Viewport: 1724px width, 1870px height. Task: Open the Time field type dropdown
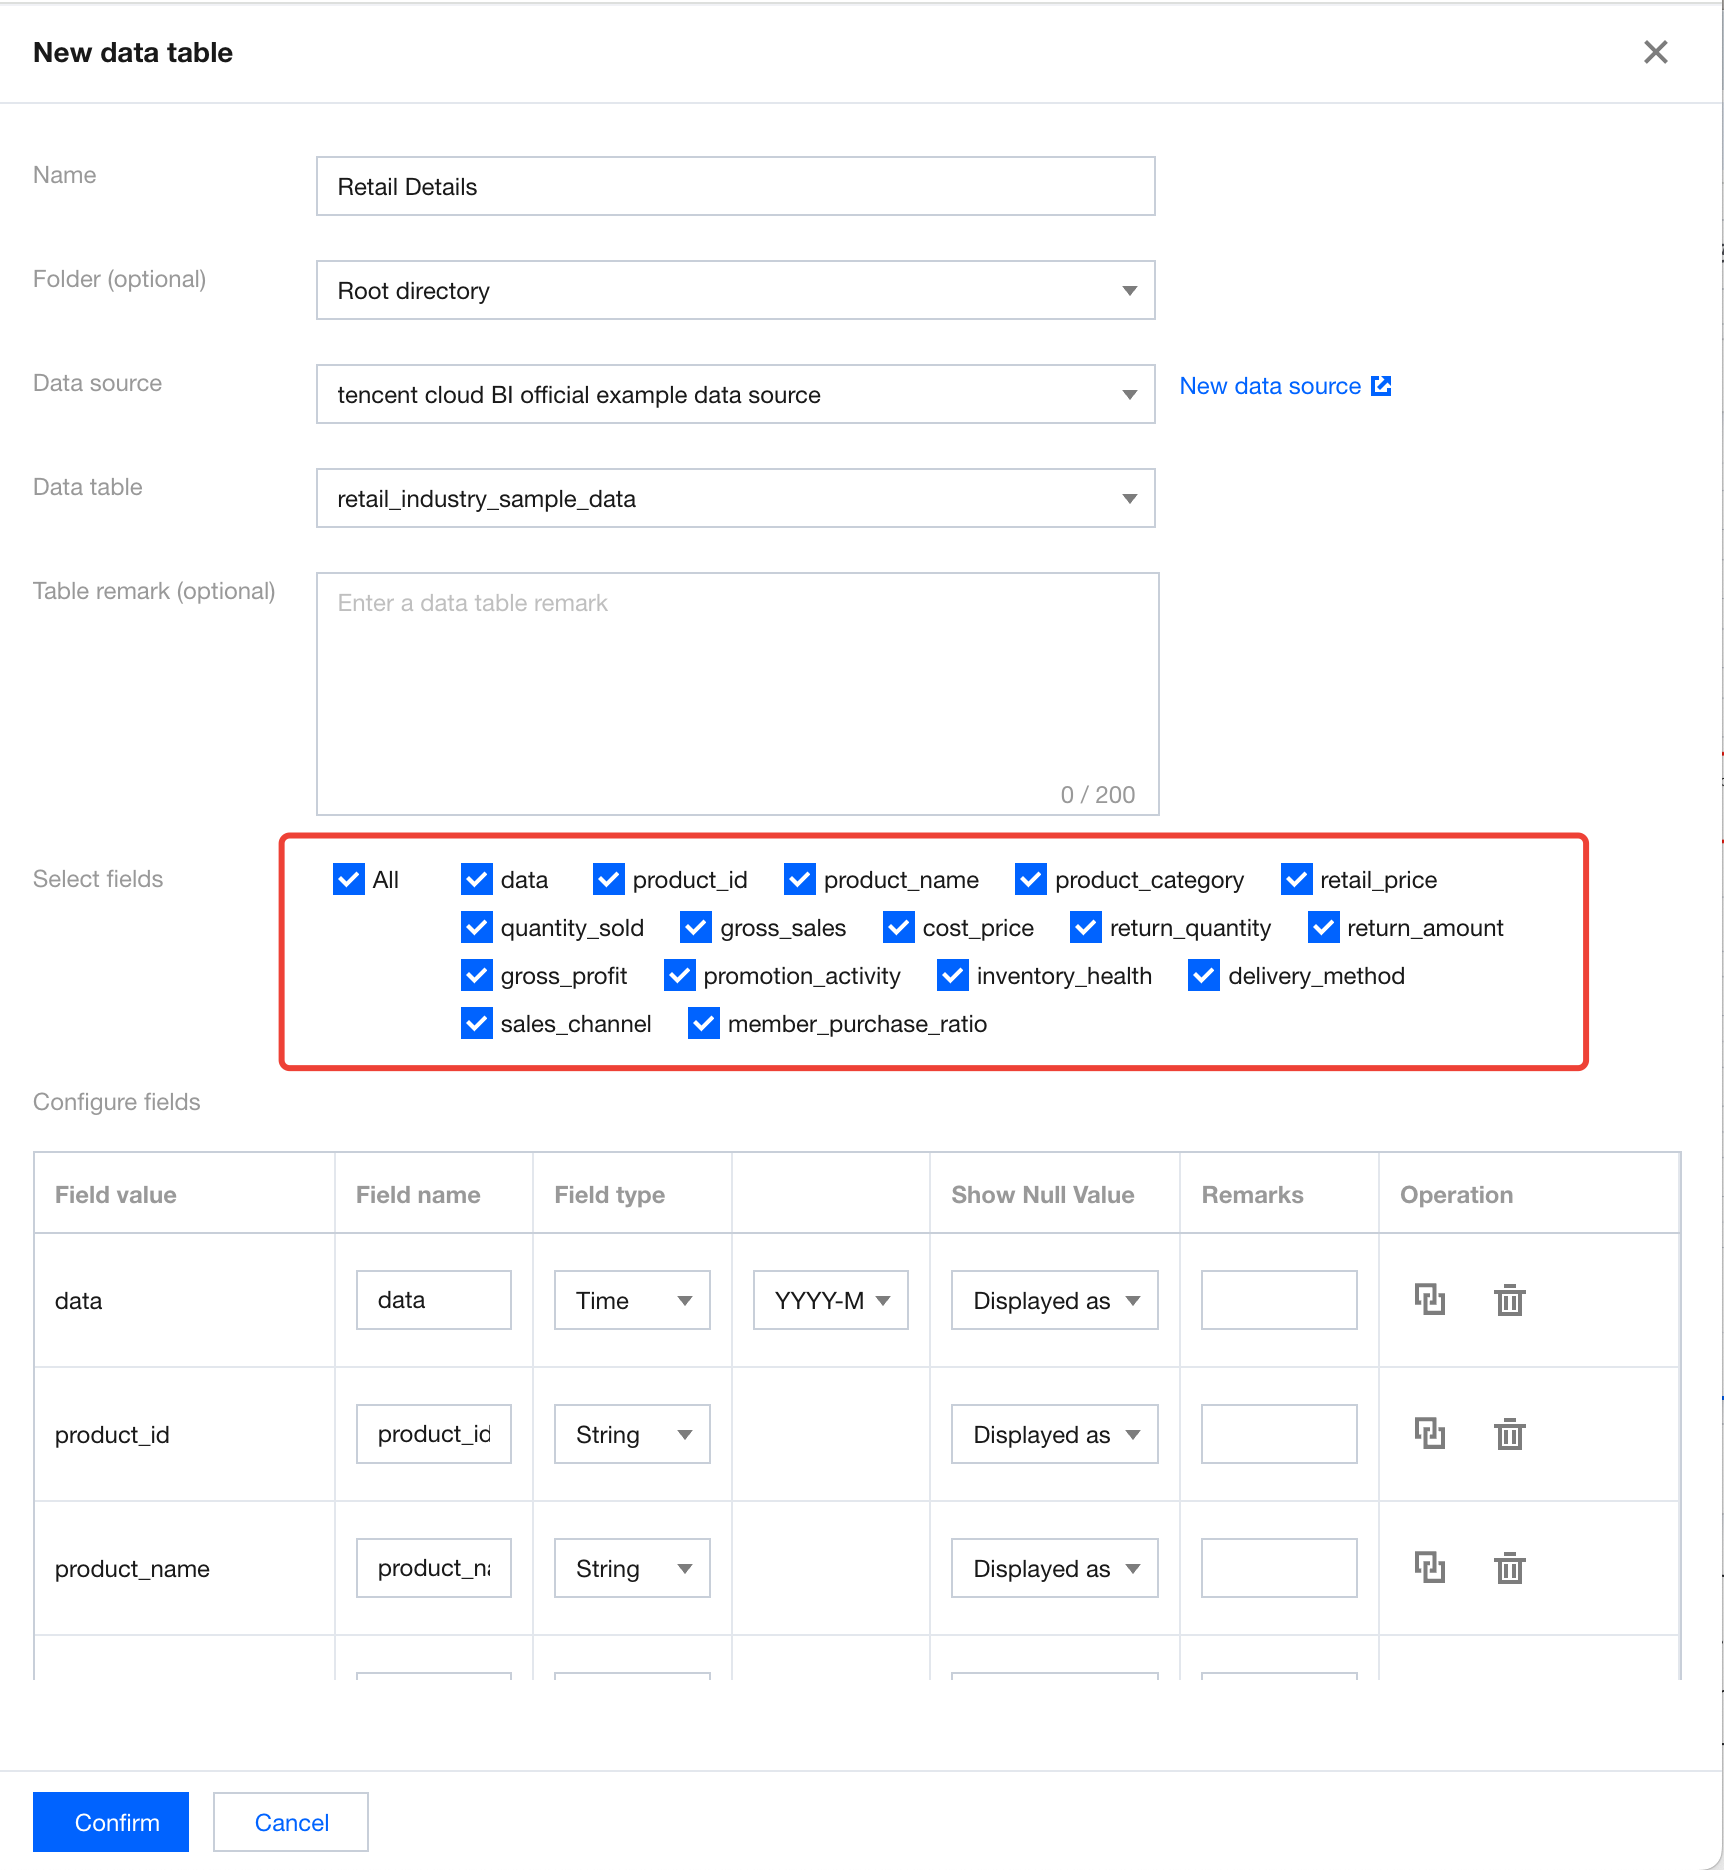point(632,1300)
